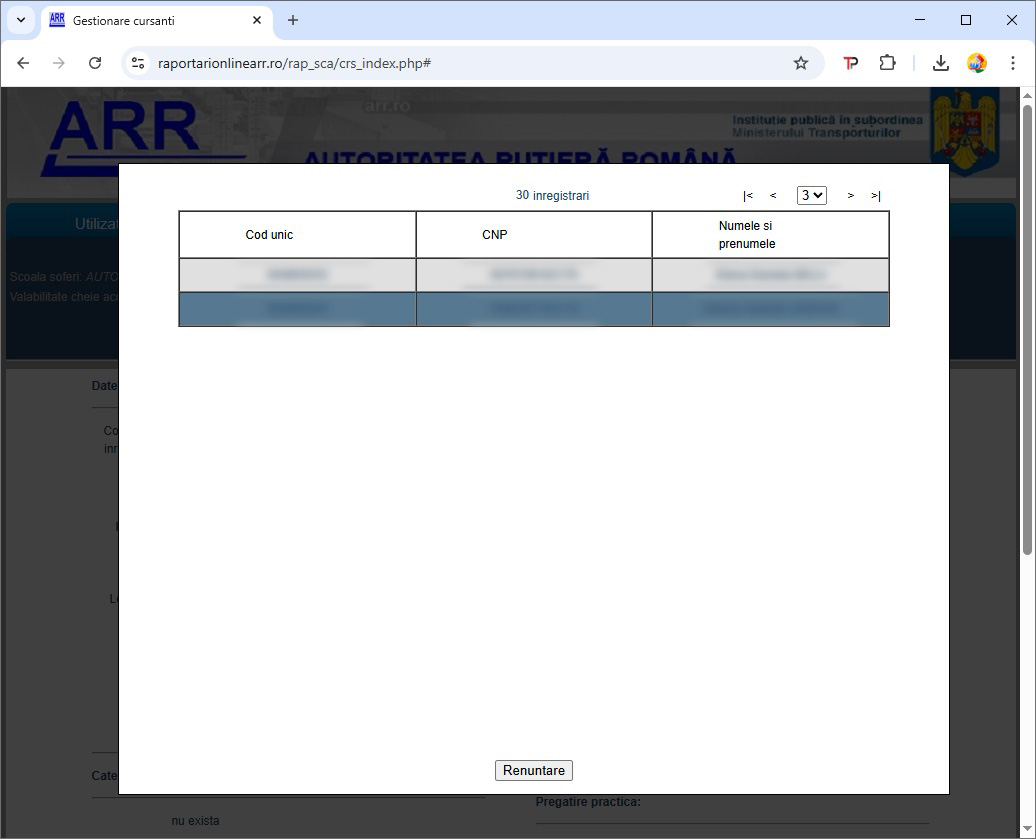
Task: Click the scrollbar down arrow
Action: pyautogui.click(x=1027, y=828)
